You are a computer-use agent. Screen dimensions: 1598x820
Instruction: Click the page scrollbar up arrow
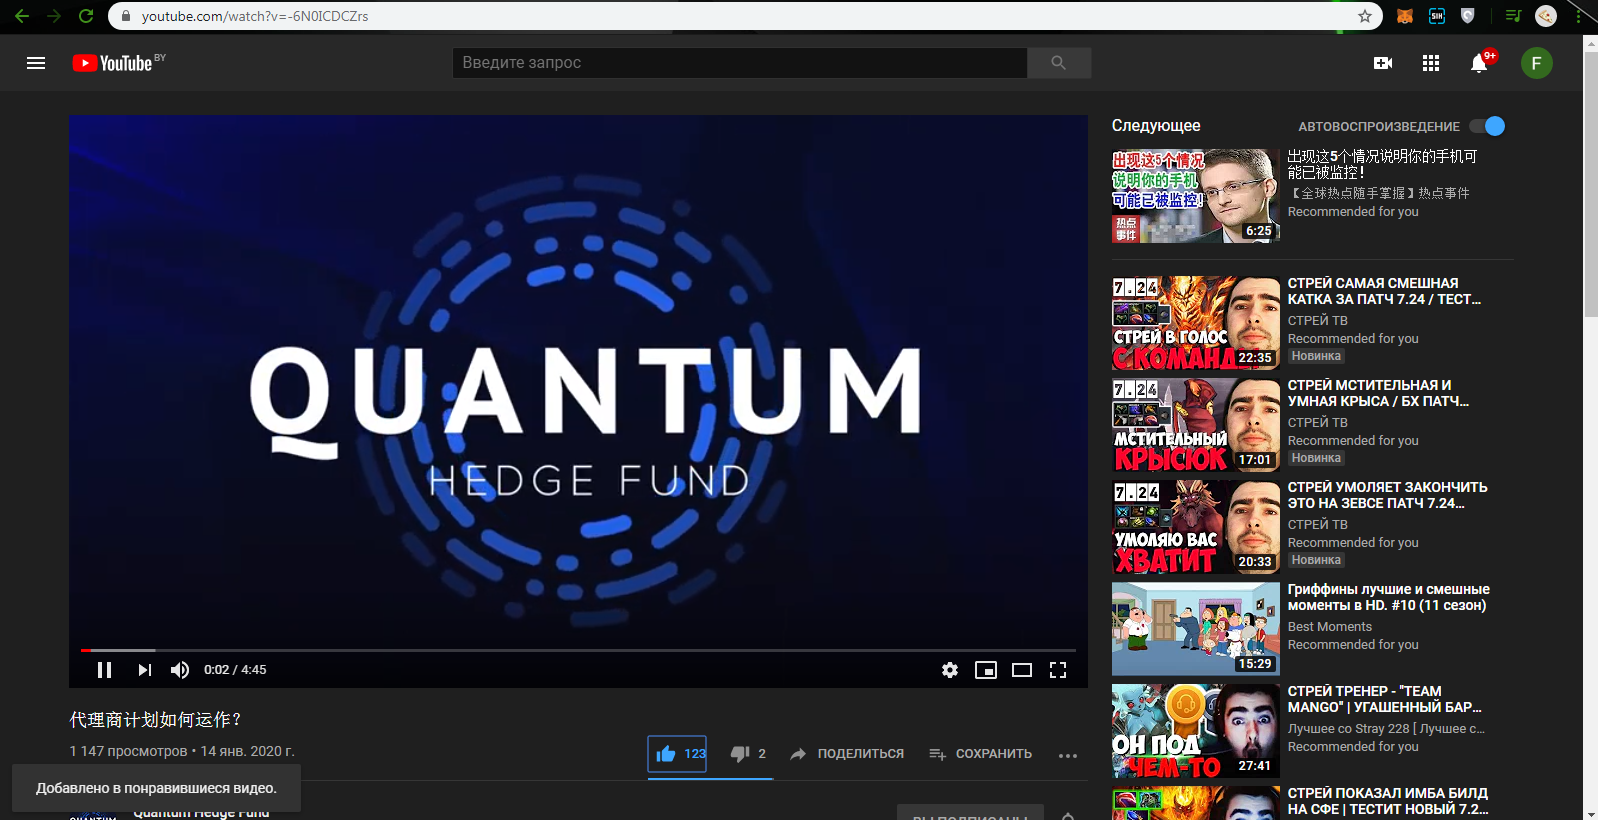[x=1590, y=43]
